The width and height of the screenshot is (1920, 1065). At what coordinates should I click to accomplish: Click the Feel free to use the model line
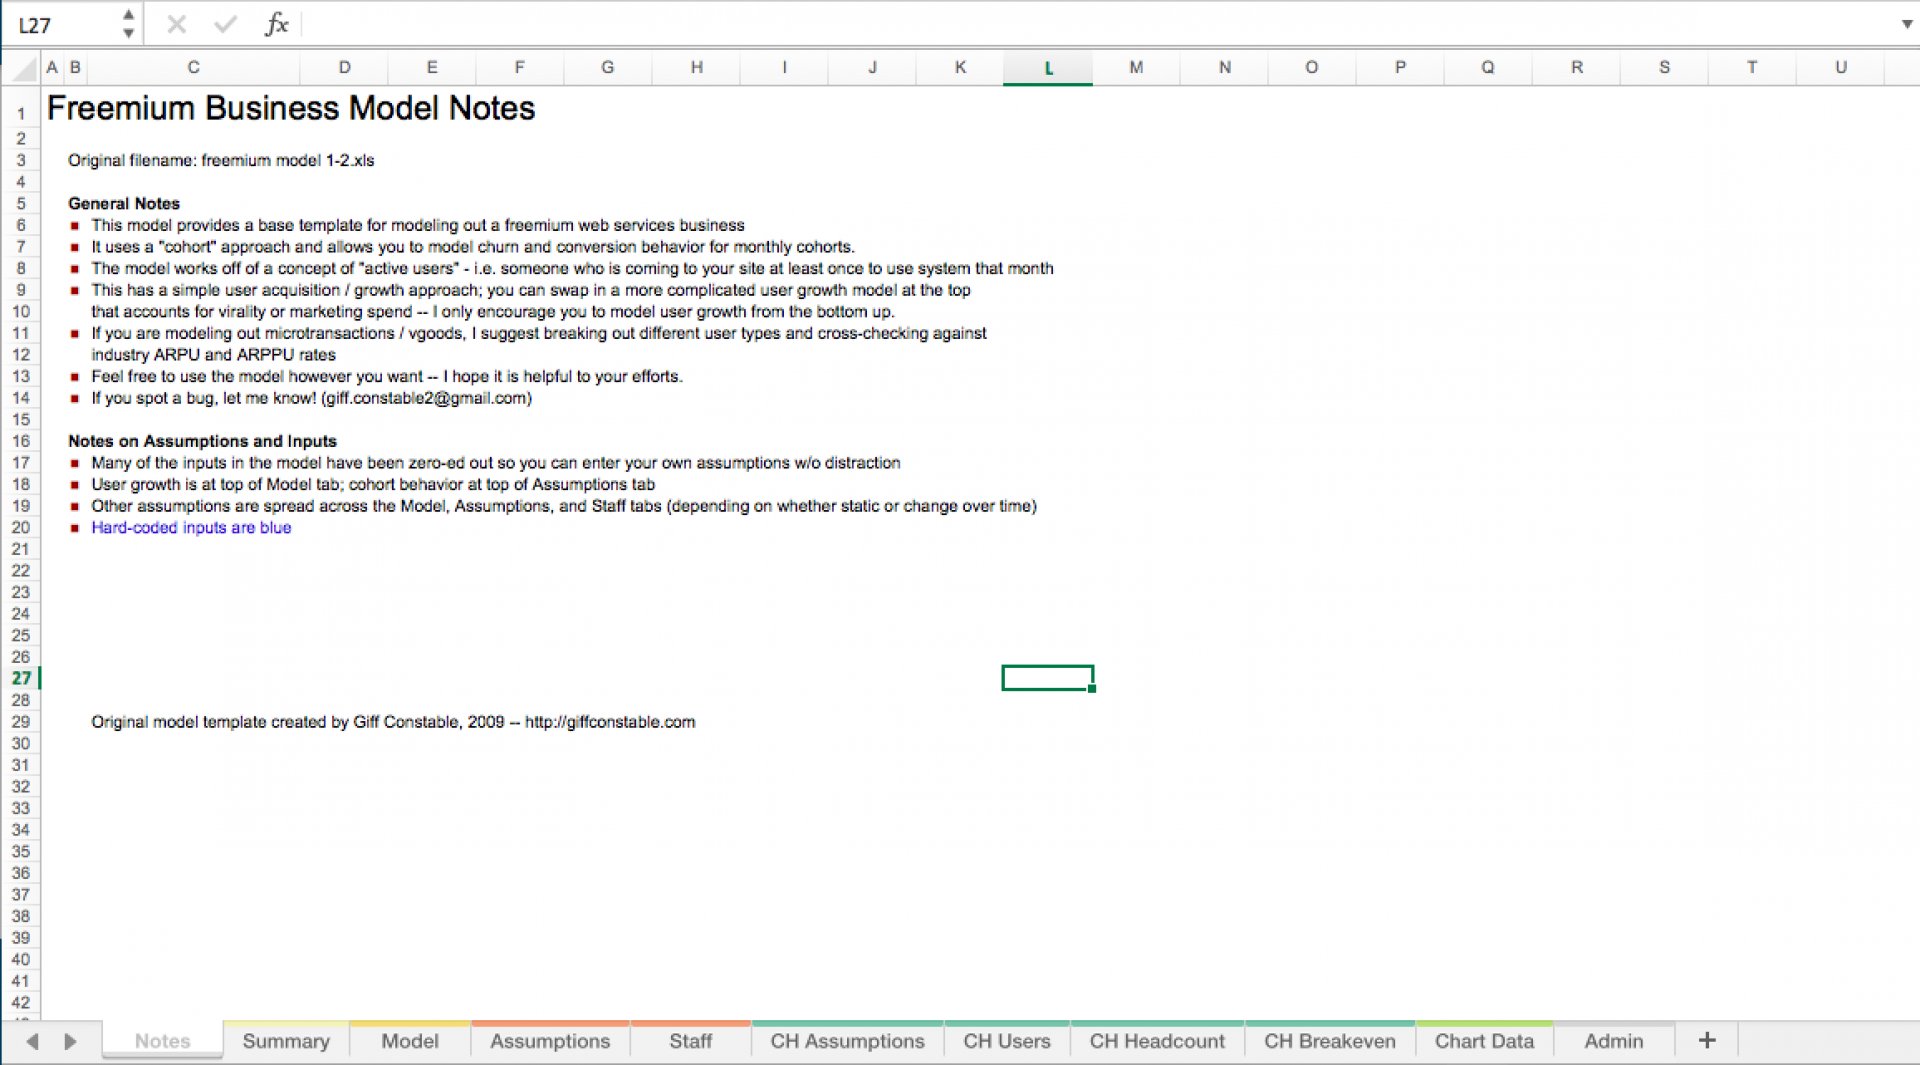387,376
